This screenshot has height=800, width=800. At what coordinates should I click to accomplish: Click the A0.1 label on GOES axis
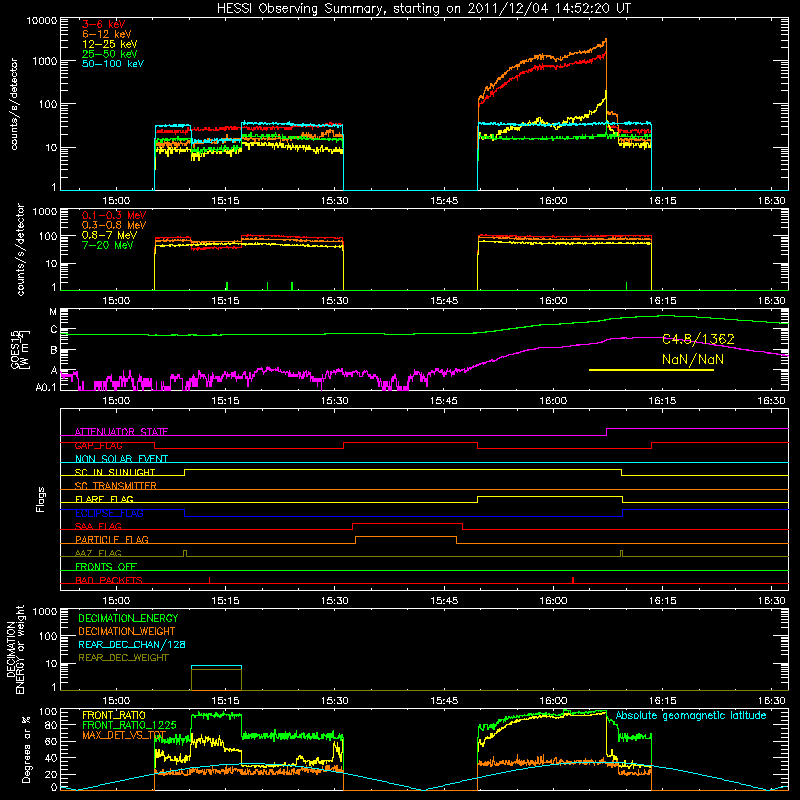point(46,388)
